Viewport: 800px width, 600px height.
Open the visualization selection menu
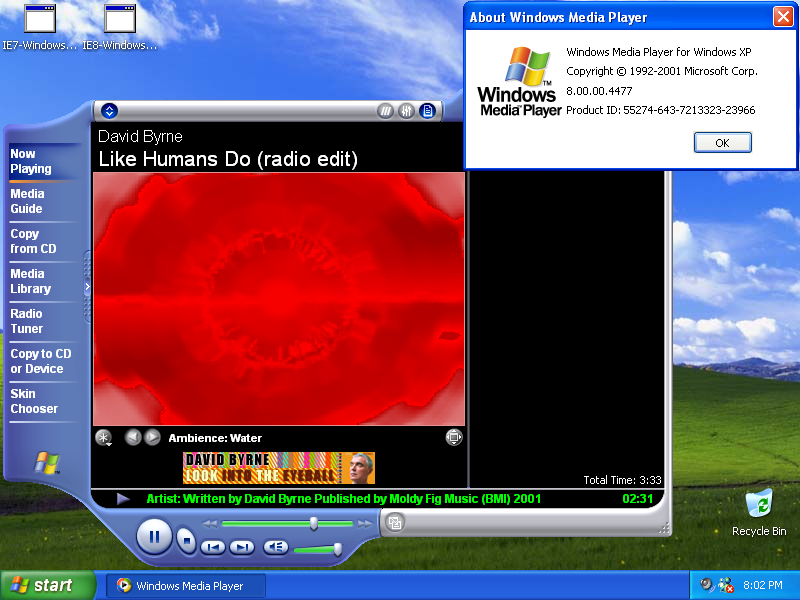[104, 438]
